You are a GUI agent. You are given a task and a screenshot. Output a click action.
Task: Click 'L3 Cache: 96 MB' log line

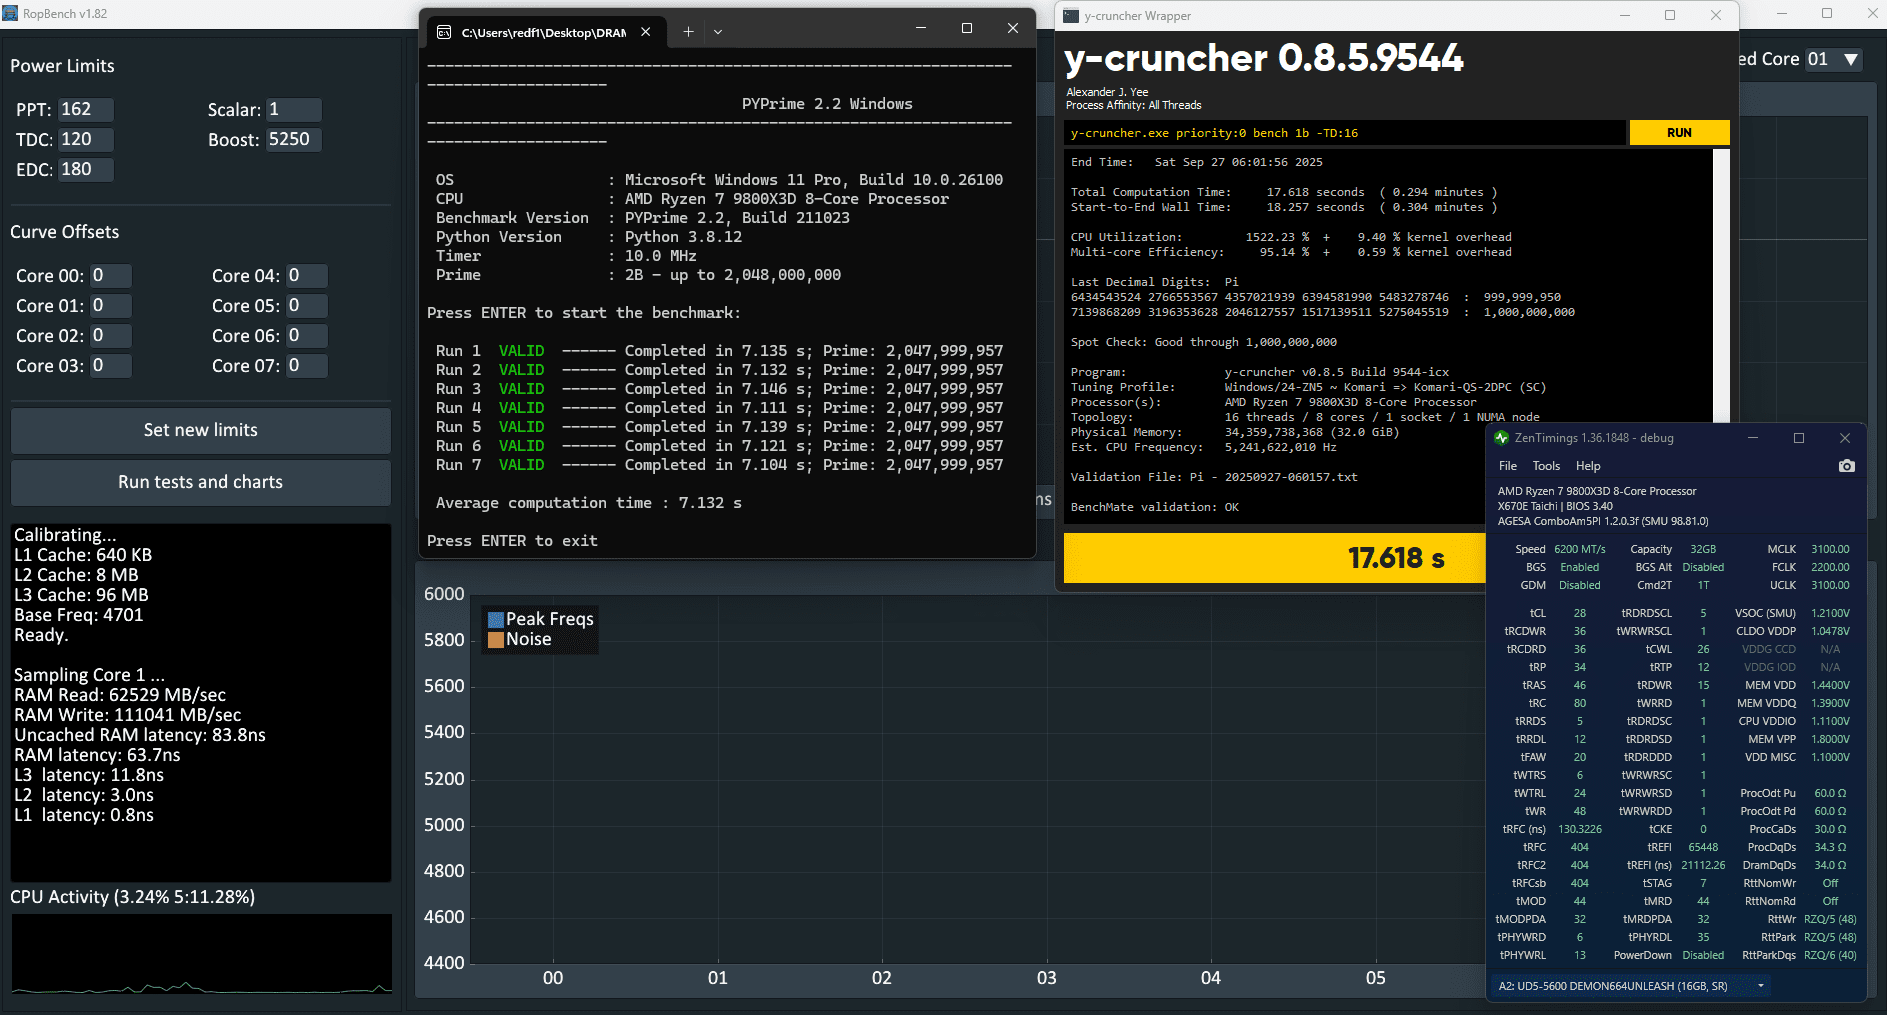coord(81,595)
